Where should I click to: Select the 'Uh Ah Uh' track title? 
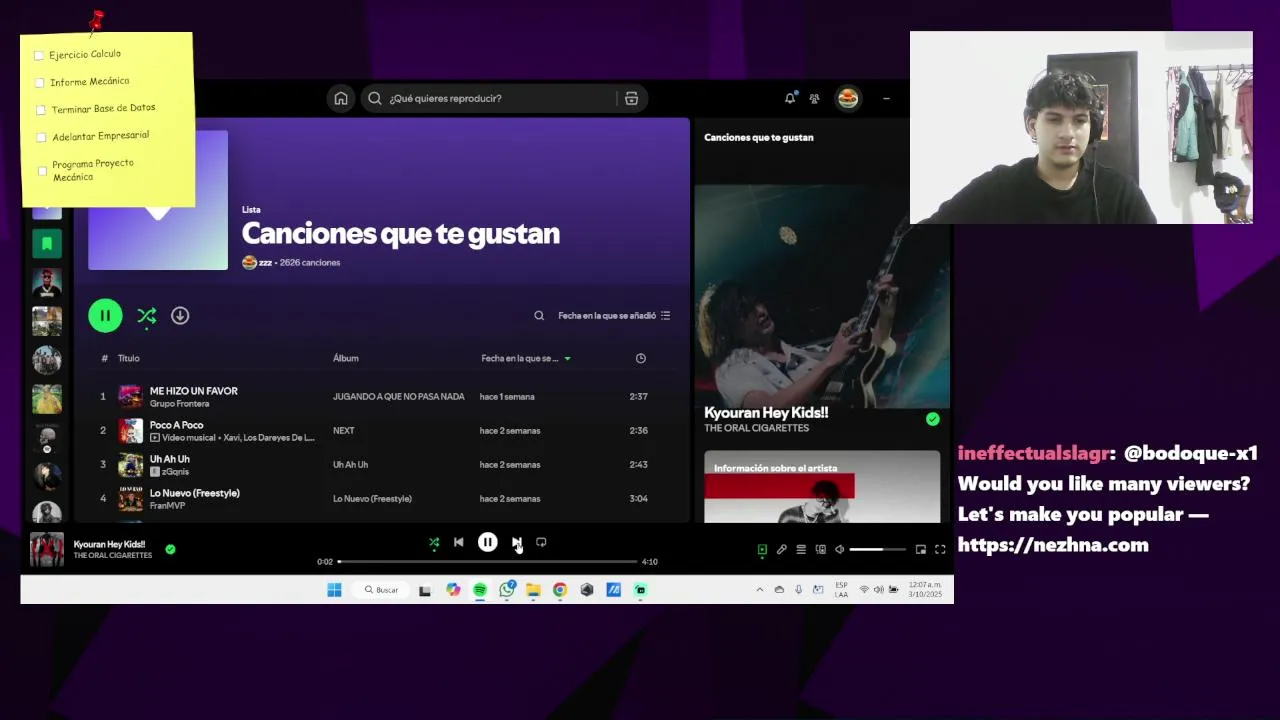coord(169,459)
